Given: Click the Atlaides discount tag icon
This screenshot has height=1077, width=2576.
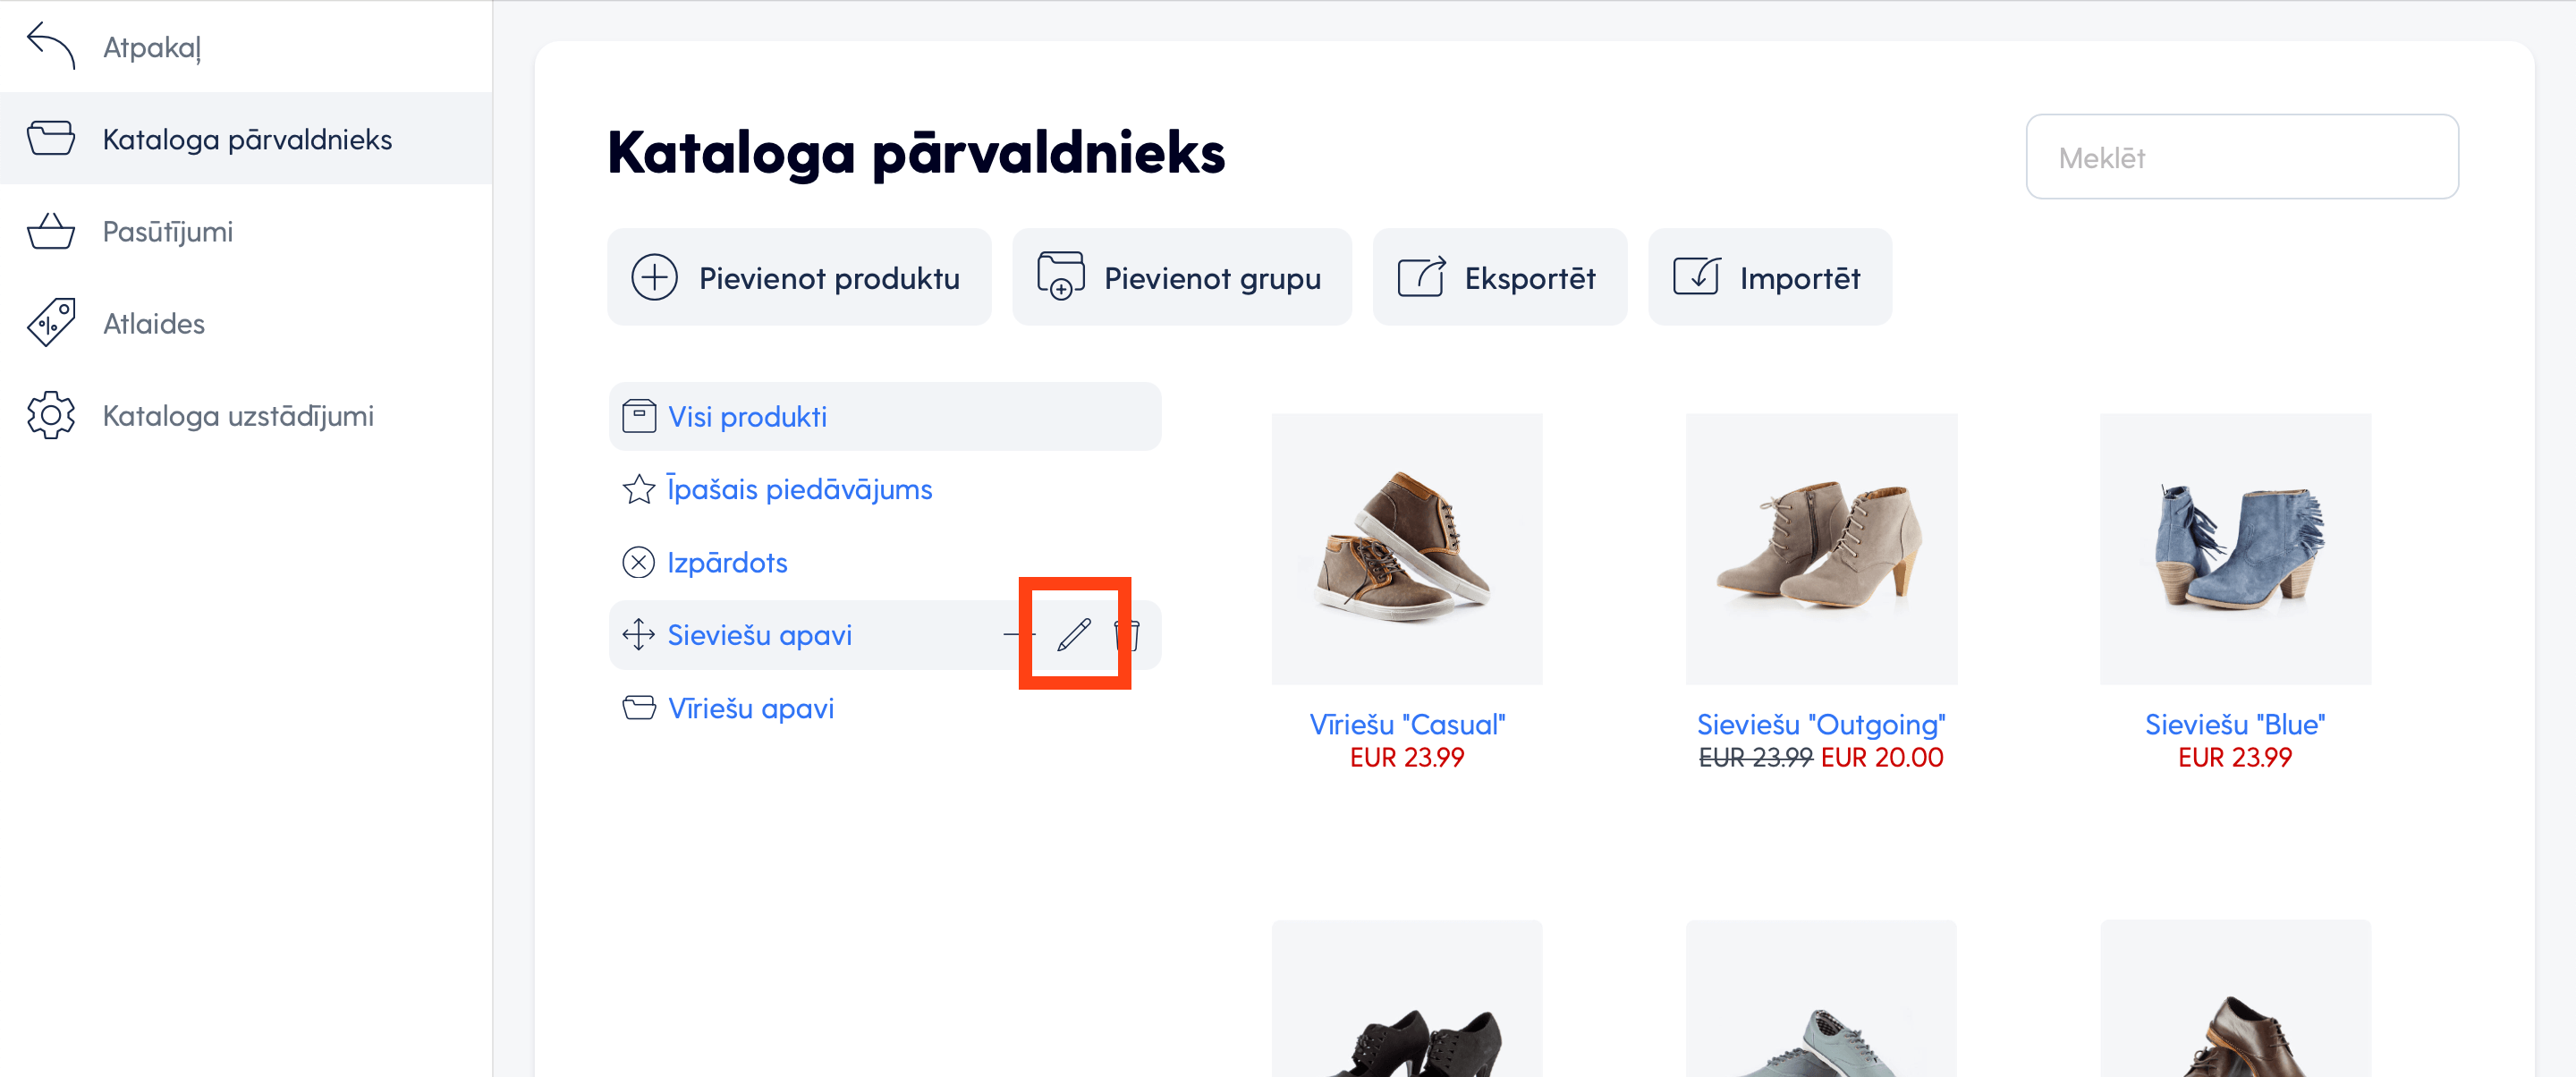Looking at the screenshot, I should pyautogui.click(x=51, y=323).
